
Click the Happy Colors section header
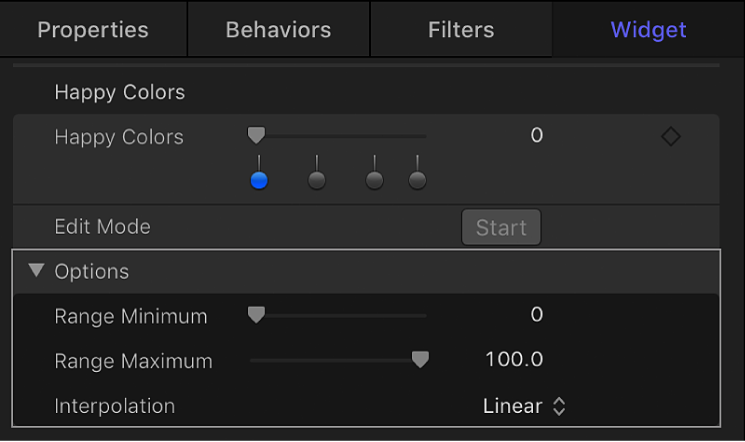pos(120,92)
